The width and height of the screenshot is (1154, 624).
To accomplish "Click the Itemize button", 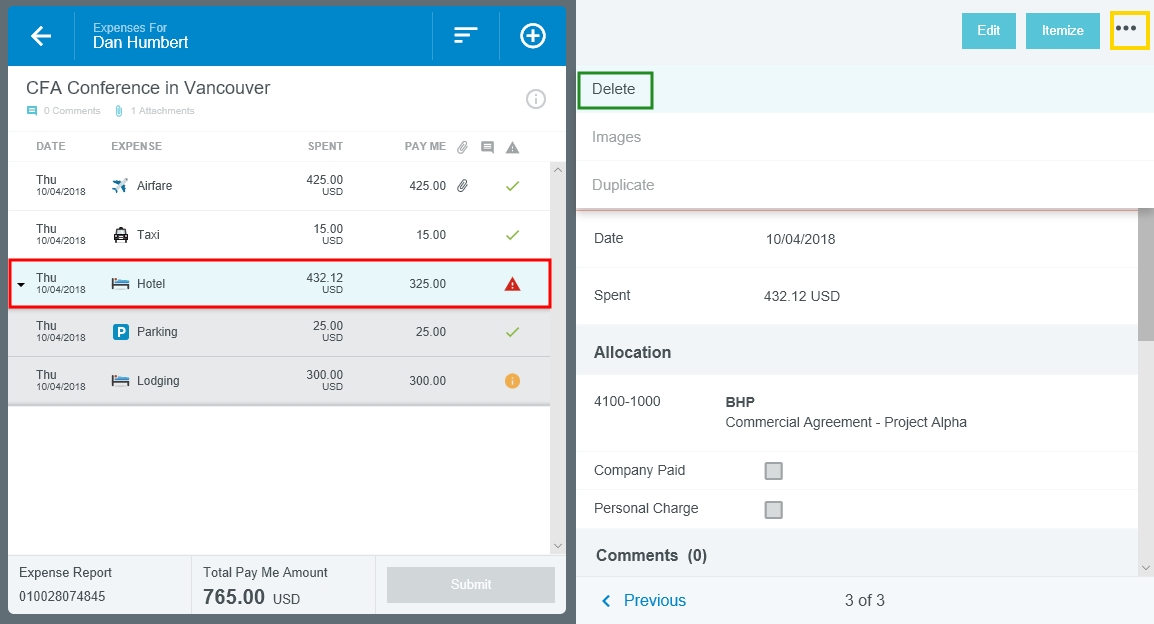I will pyautogui.click(x=1062, y=31).
